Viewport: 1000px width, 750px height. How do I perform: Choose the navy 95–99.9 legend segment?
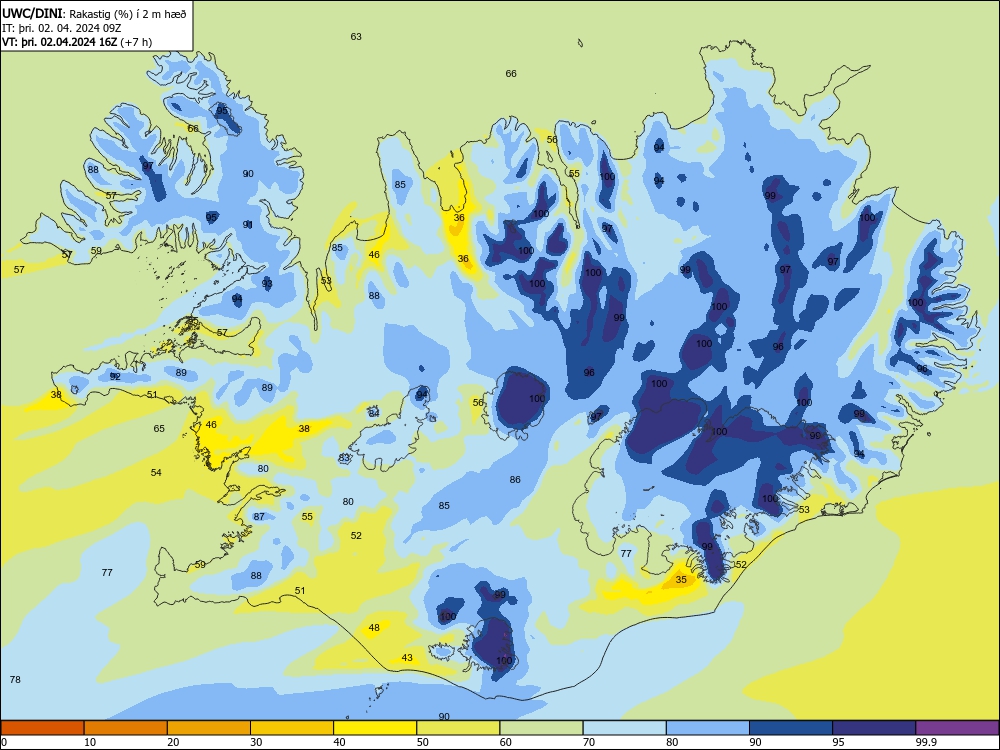click(874, 728)
